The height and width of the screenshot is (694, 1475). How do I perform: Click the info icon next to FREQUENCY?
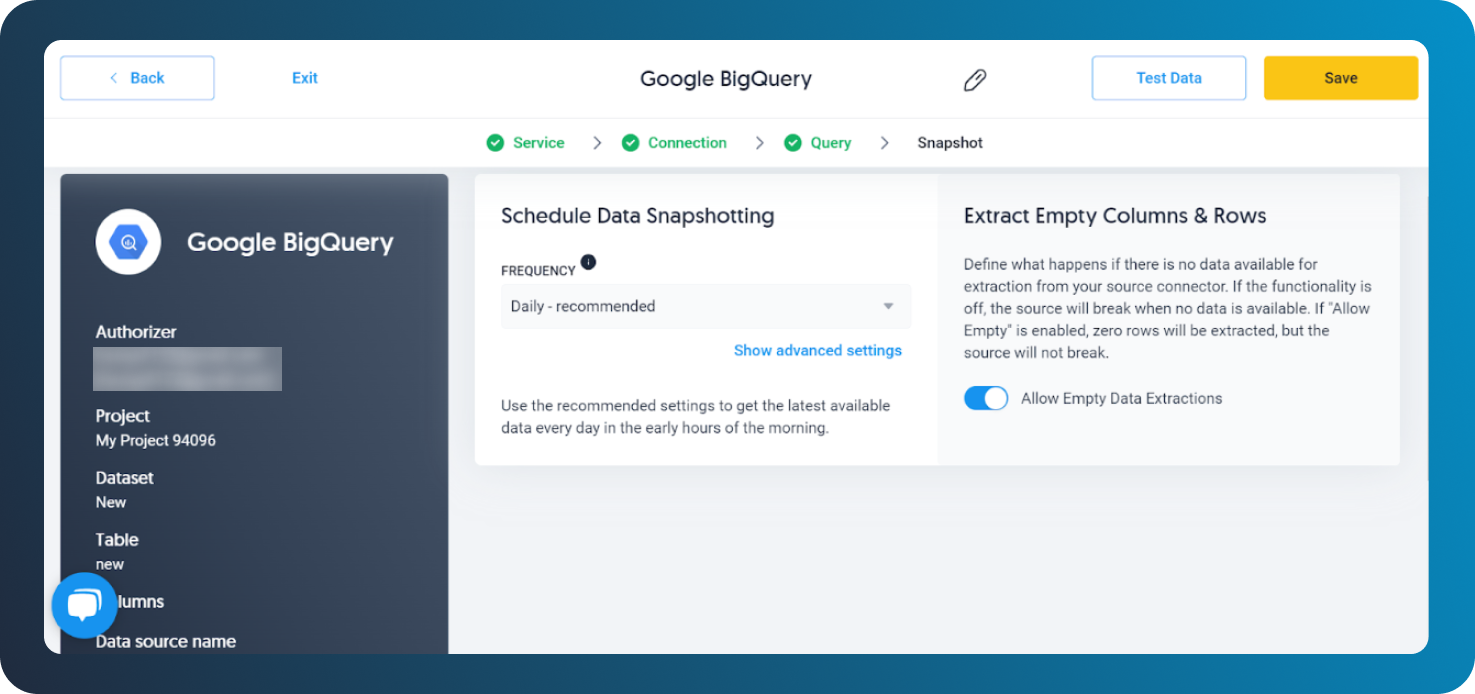coord(588,262)
